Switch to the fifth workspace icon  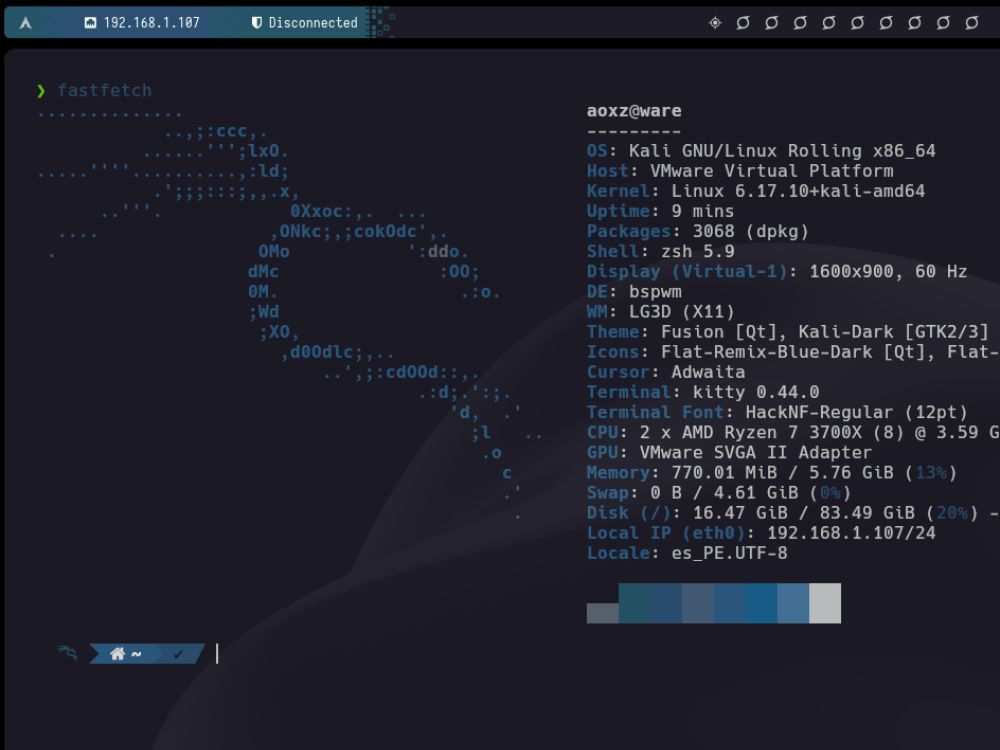click(x=829, y=23)
